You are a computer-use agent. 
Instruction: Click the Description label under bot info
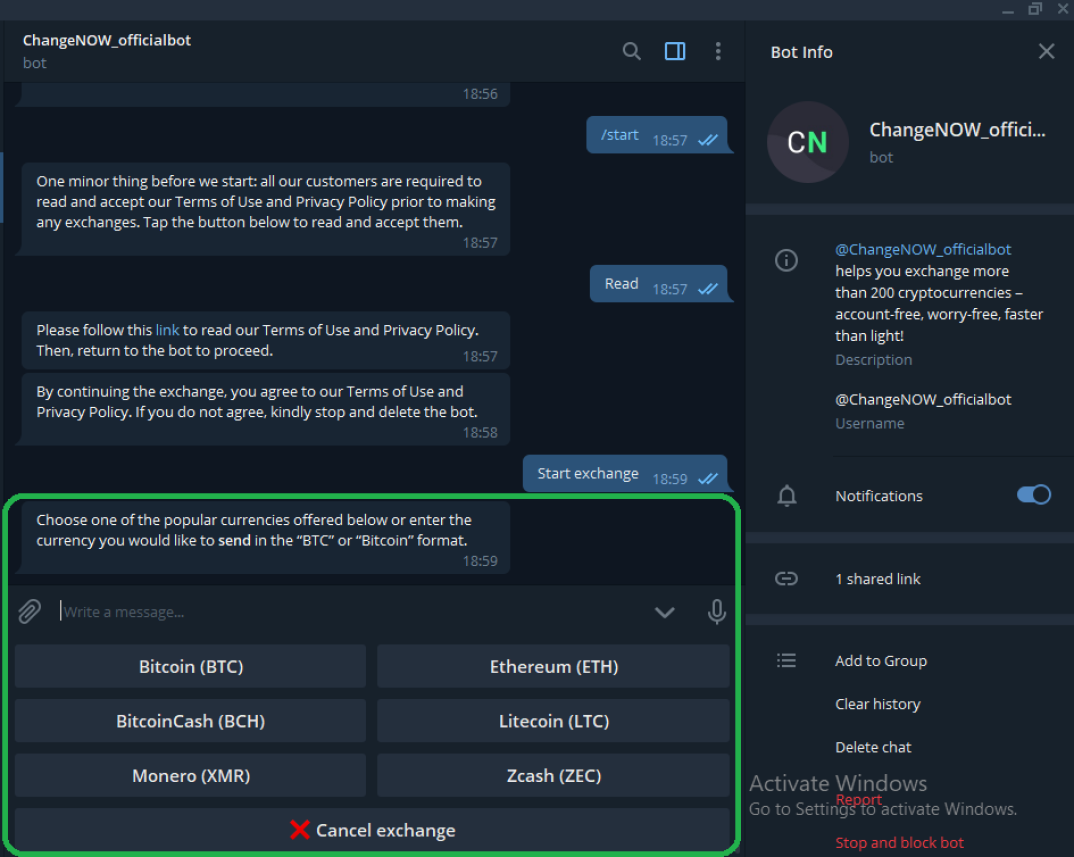873,360
